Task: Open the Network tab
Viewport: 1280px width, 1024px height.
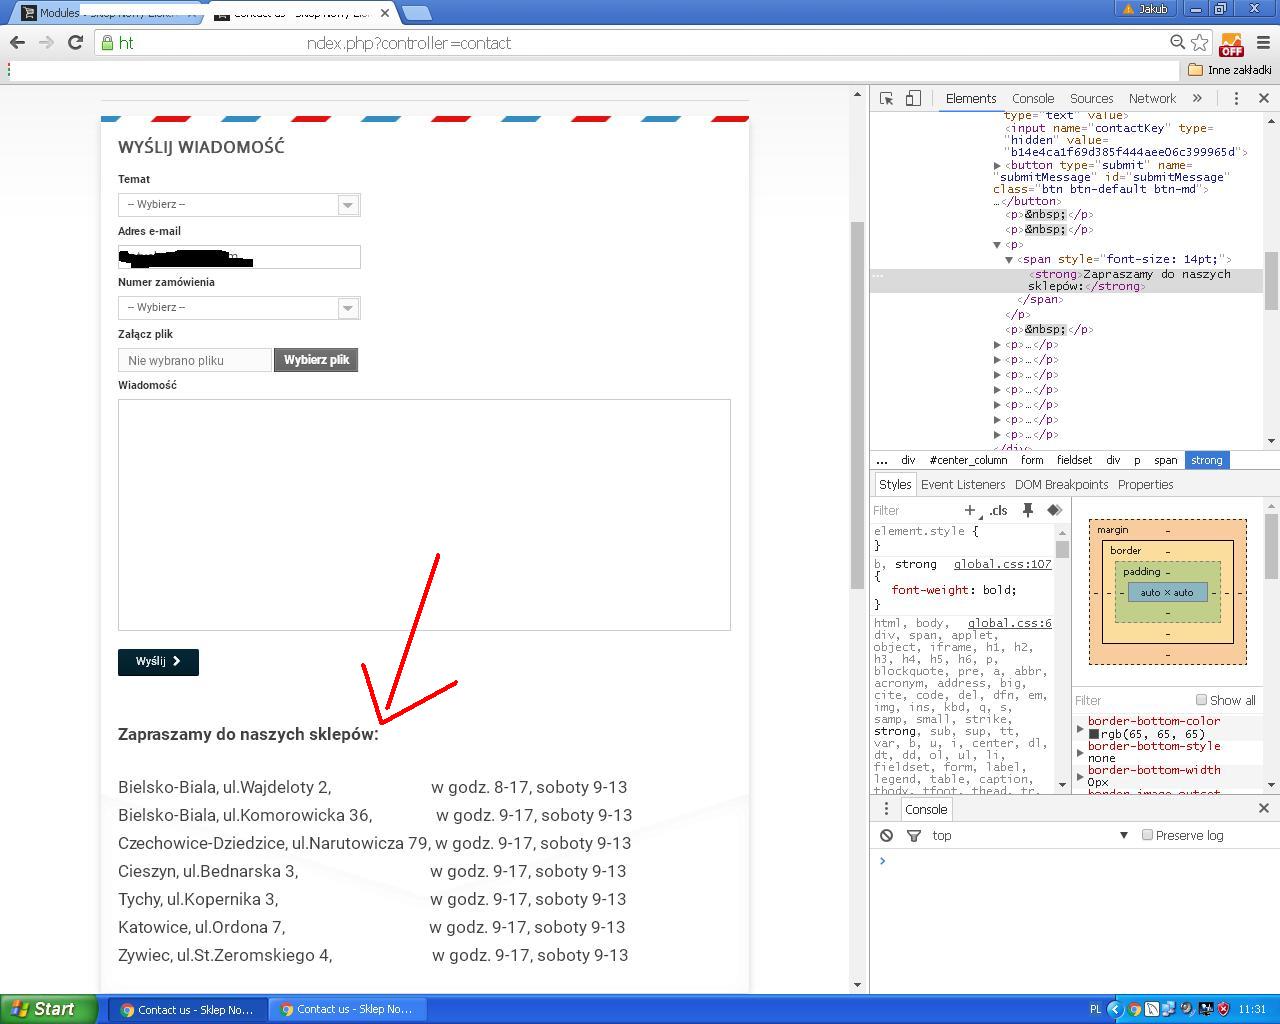Action: point(1152,98)
